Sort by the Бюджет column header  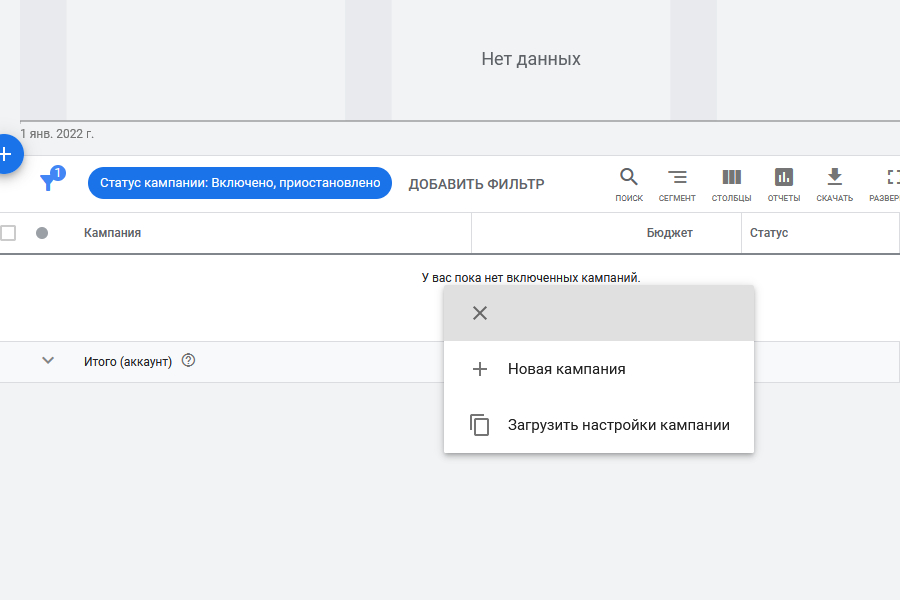[x=669, y=233]
